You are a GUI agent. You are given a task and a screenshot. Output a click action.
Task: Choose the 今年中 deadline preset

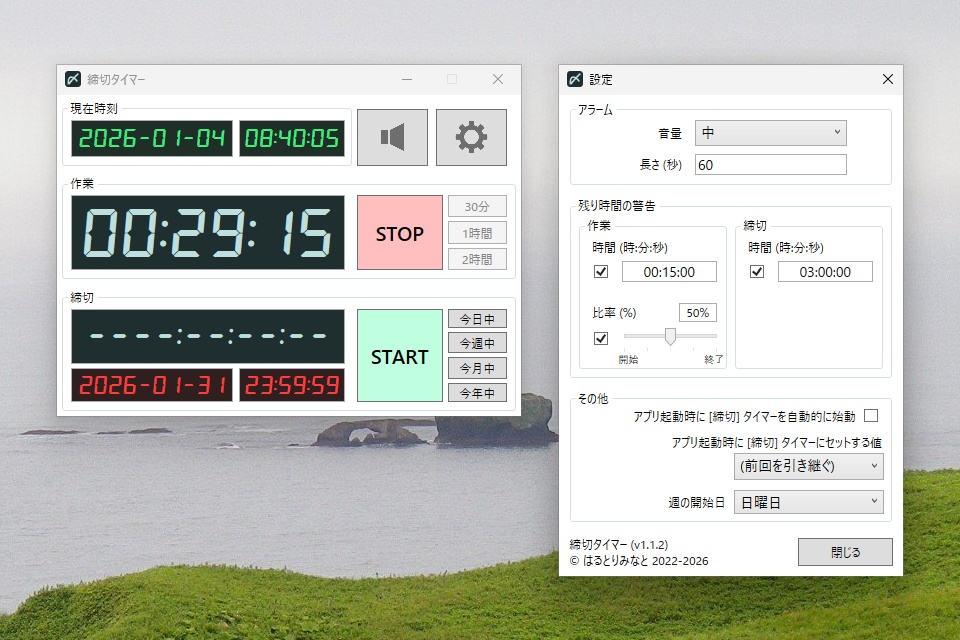[x=477, y=392]
